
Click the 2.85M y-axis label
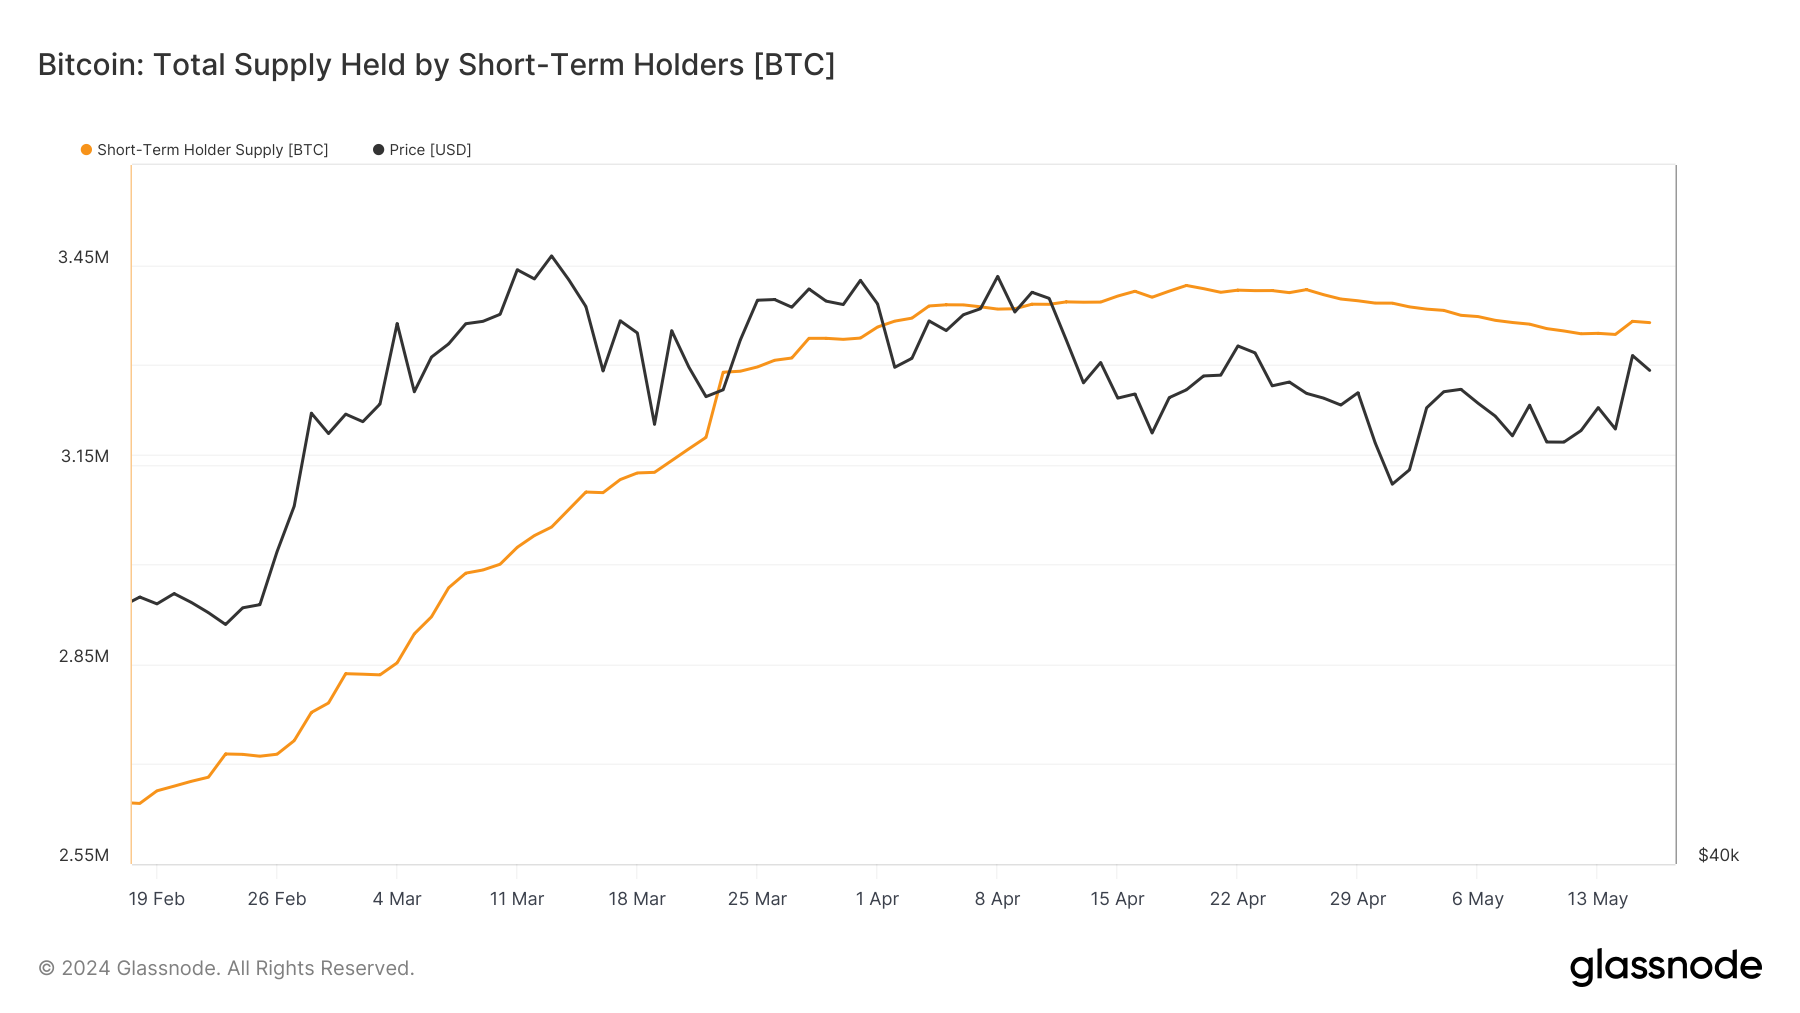83,656
